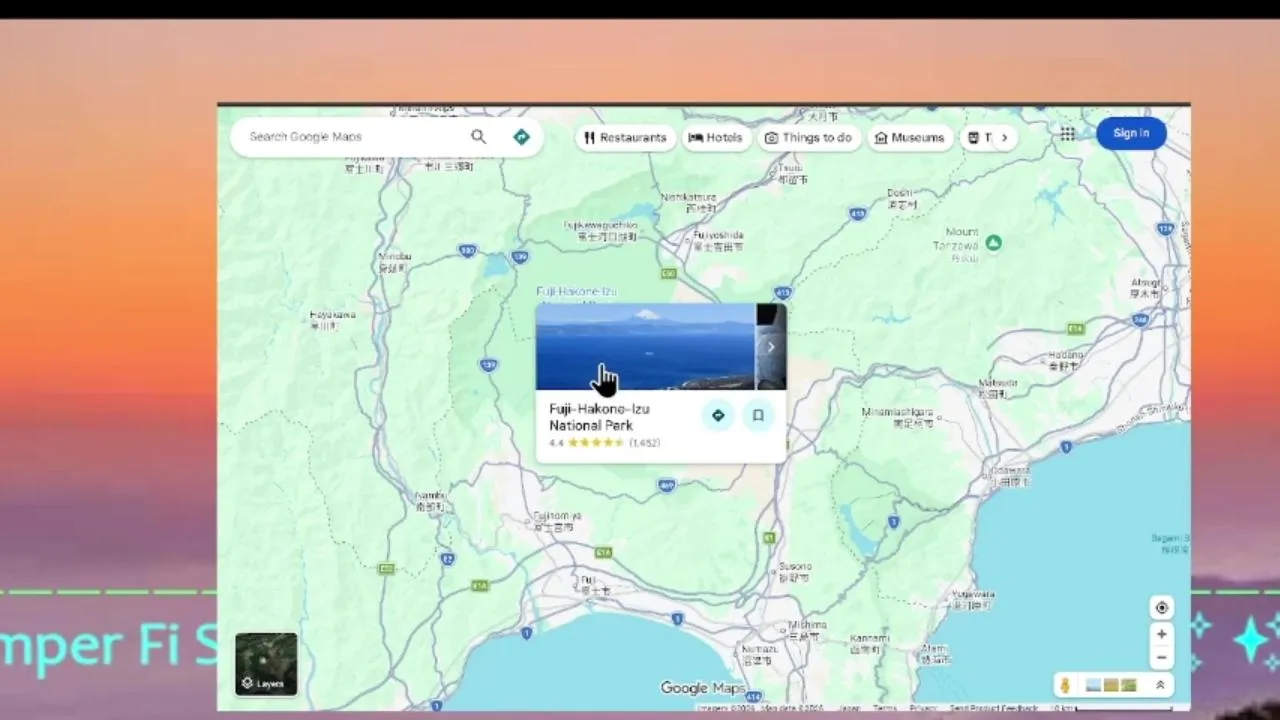Screen dimensions: 1280x720
Task: Zoom out with the minus button
Action: [x=1161, y=658]
